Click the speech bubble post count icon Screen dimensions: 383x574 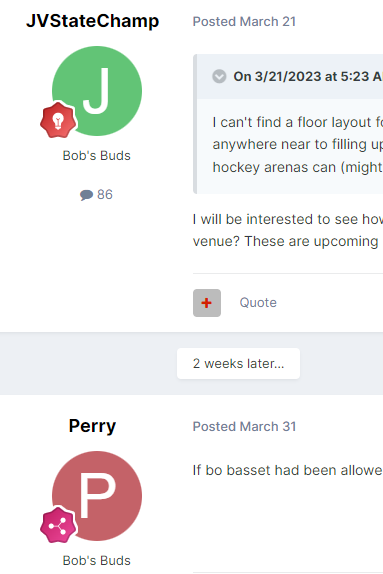click(x=86, y=195)
